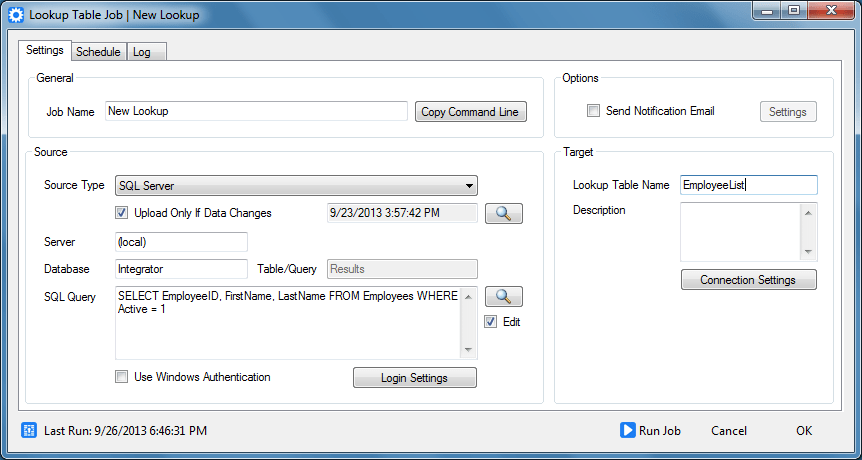This screenshot has width=862, height=460.
Task: Click SQL Query scrollbar up arrow
Action: click(x=468, y=296)
